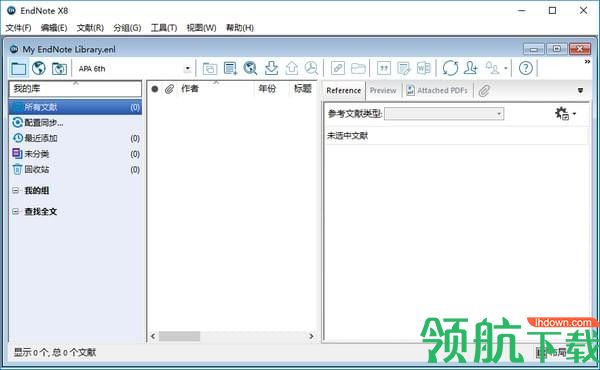
Task: Click Find Full Text icon
Action: pyautogui.click(x=311, y=68)
